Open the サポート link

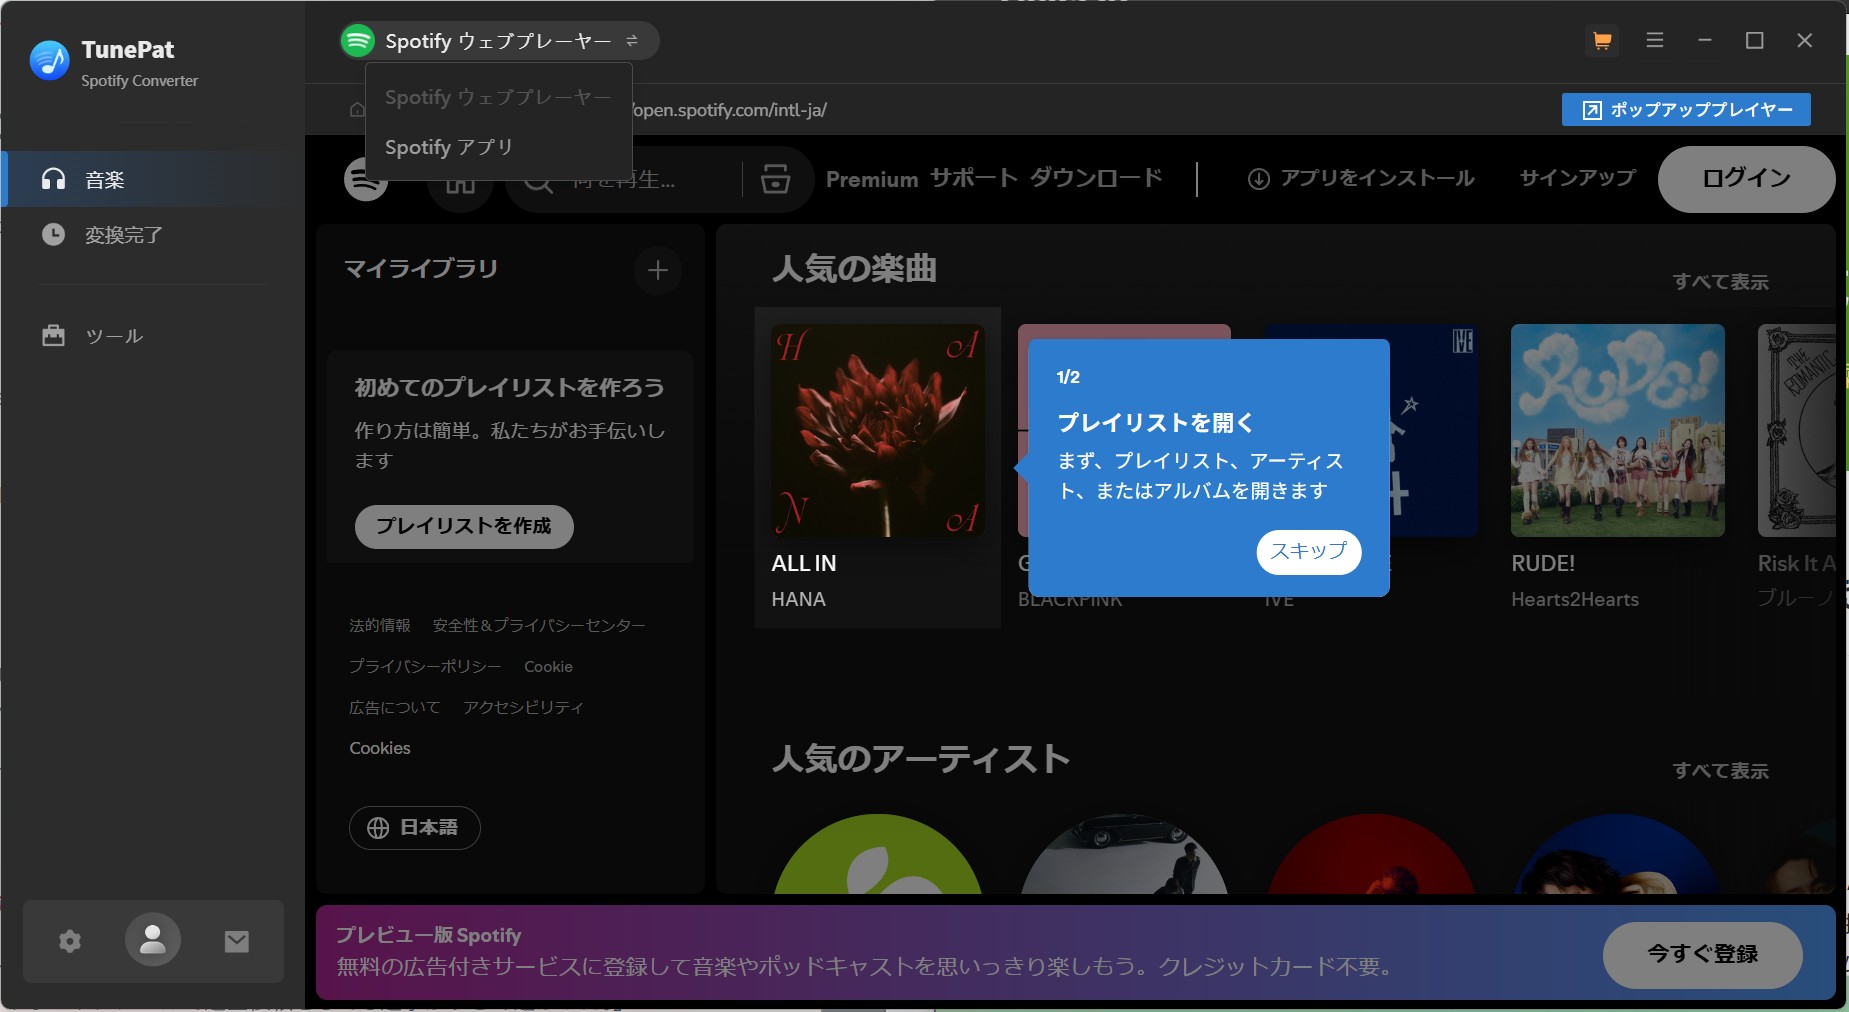coord(974,179)
